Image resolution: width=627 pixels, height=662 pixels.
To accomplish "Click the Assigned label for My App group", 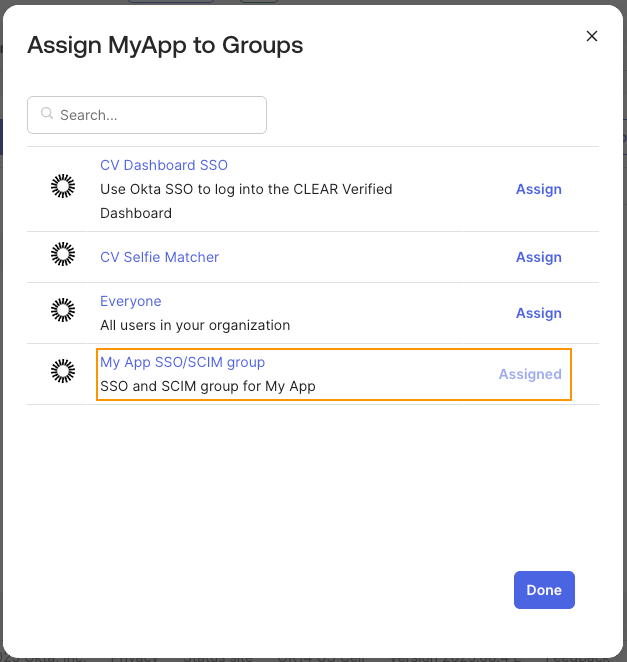I will [x=530, y=374].
